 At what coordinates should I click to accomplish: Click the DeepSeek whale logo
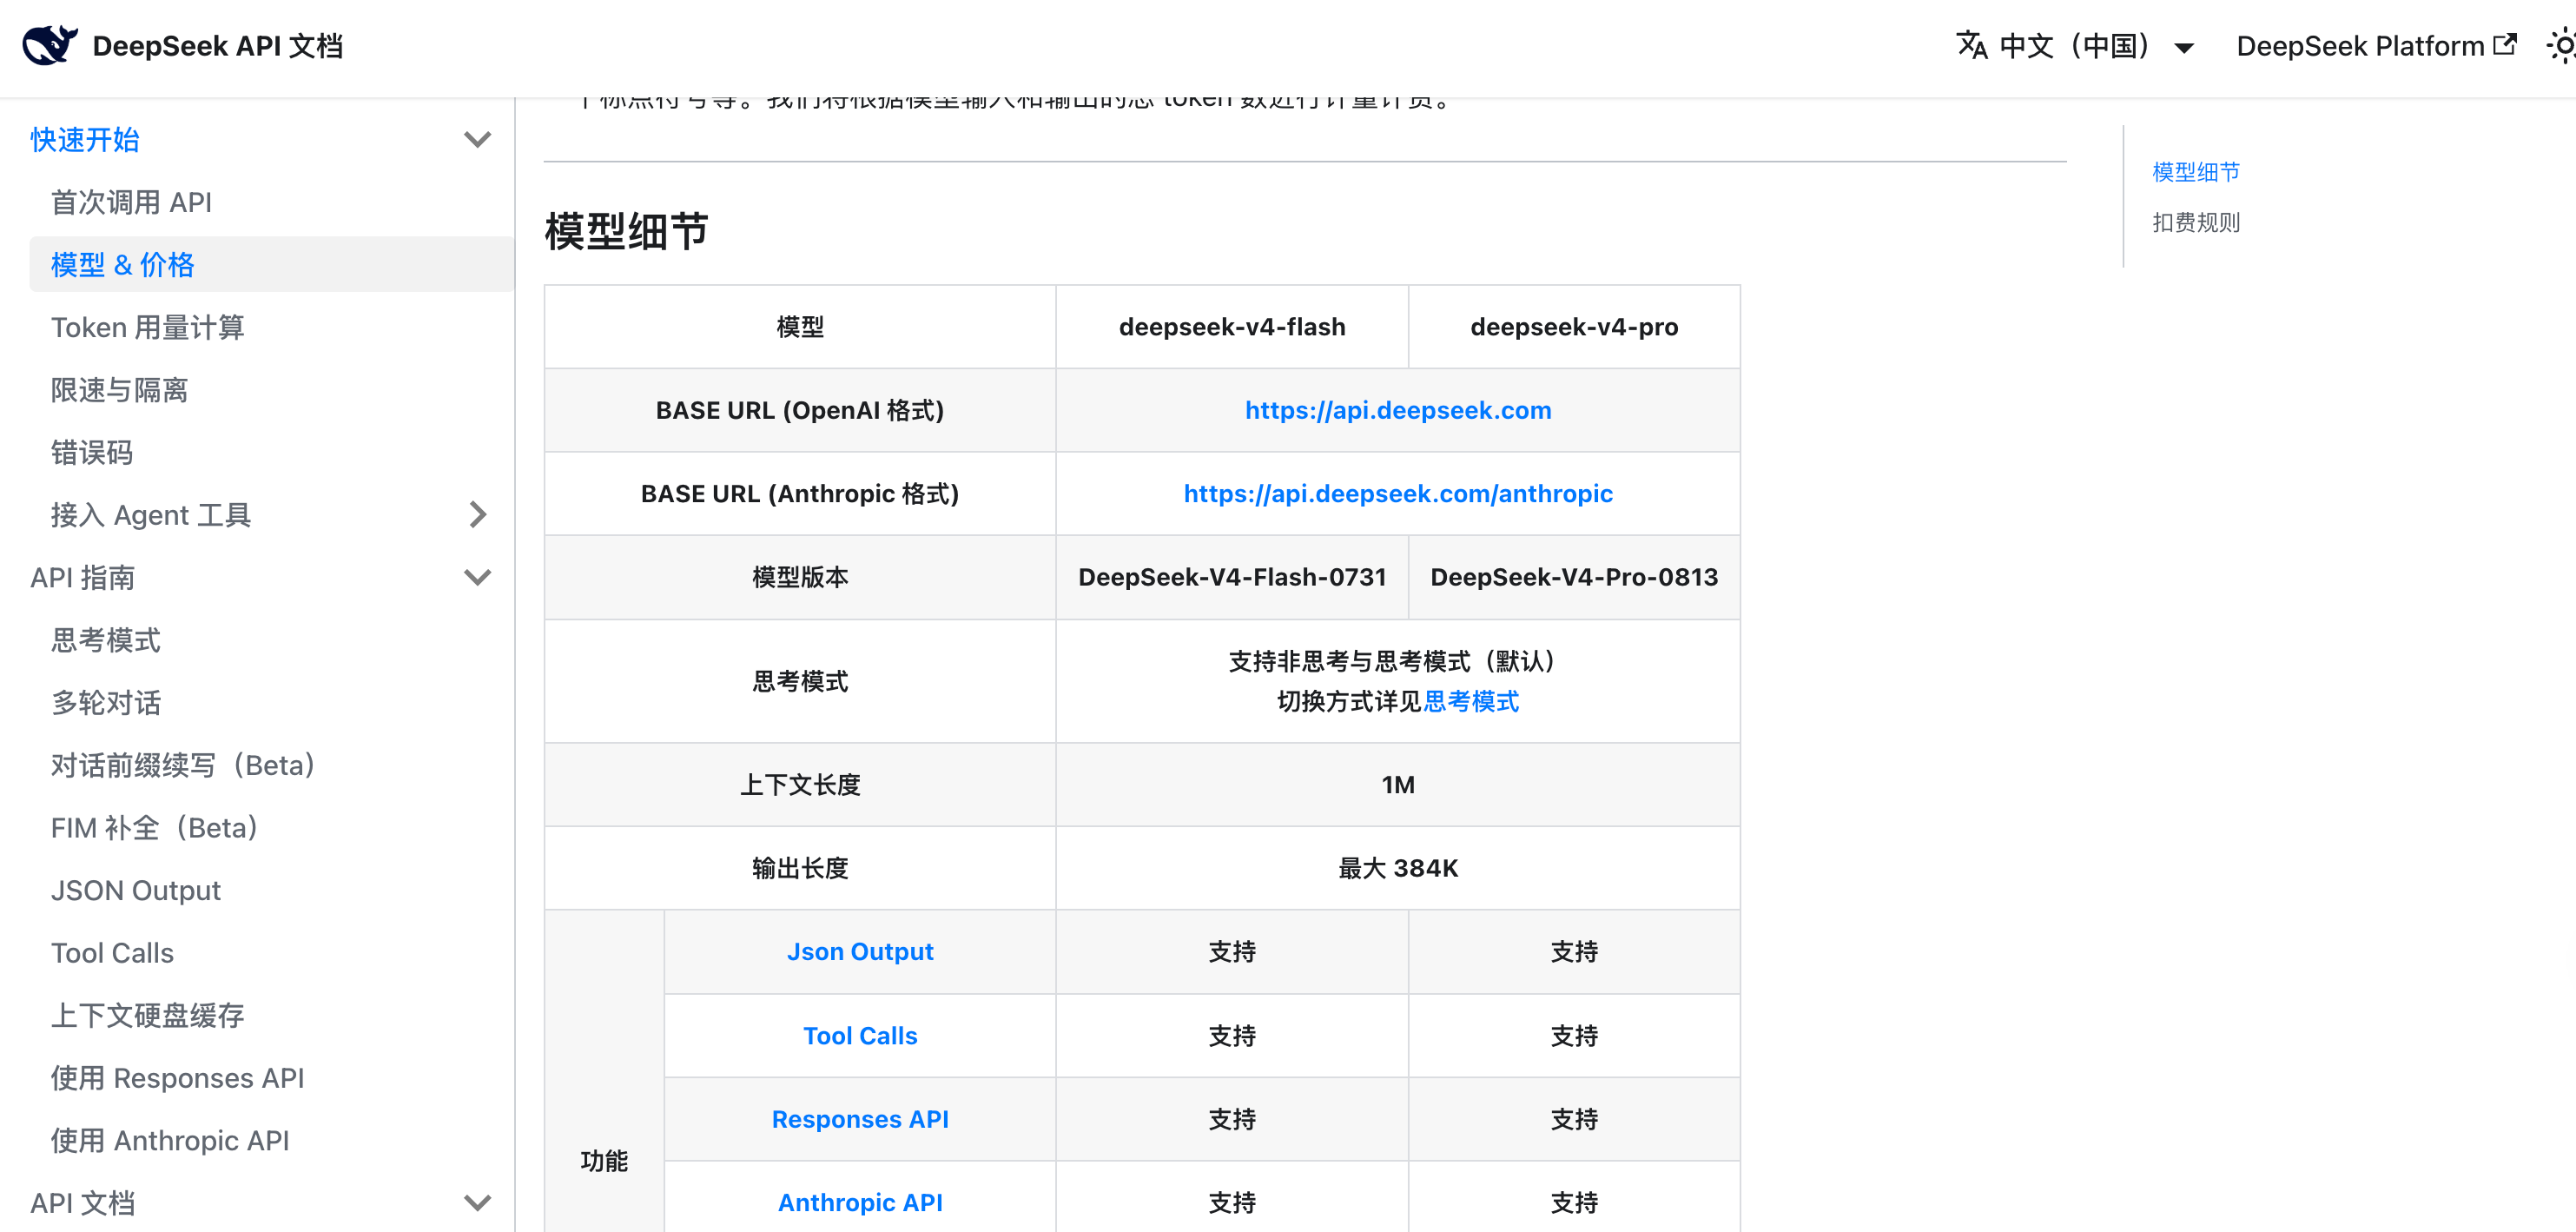coord(50,45)
